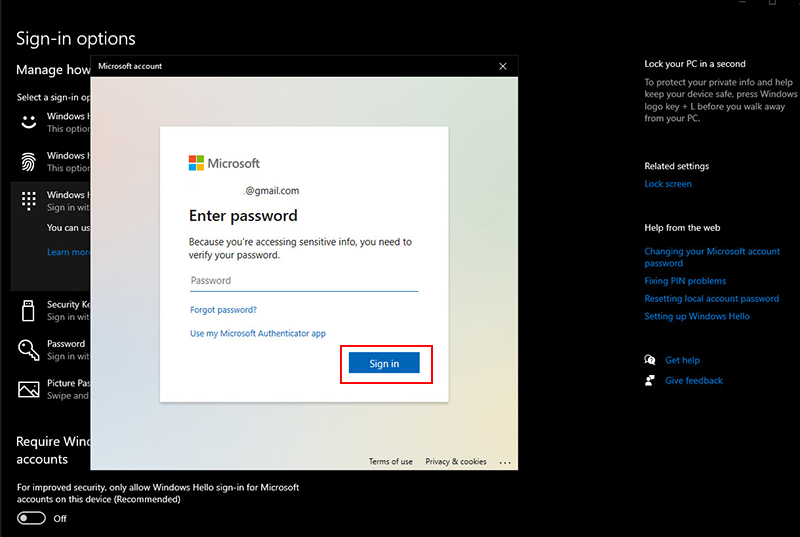The width and height of the screenshot is (800, 537).
Task: Select Security Key USB icon
Action: tap(28, 311)
